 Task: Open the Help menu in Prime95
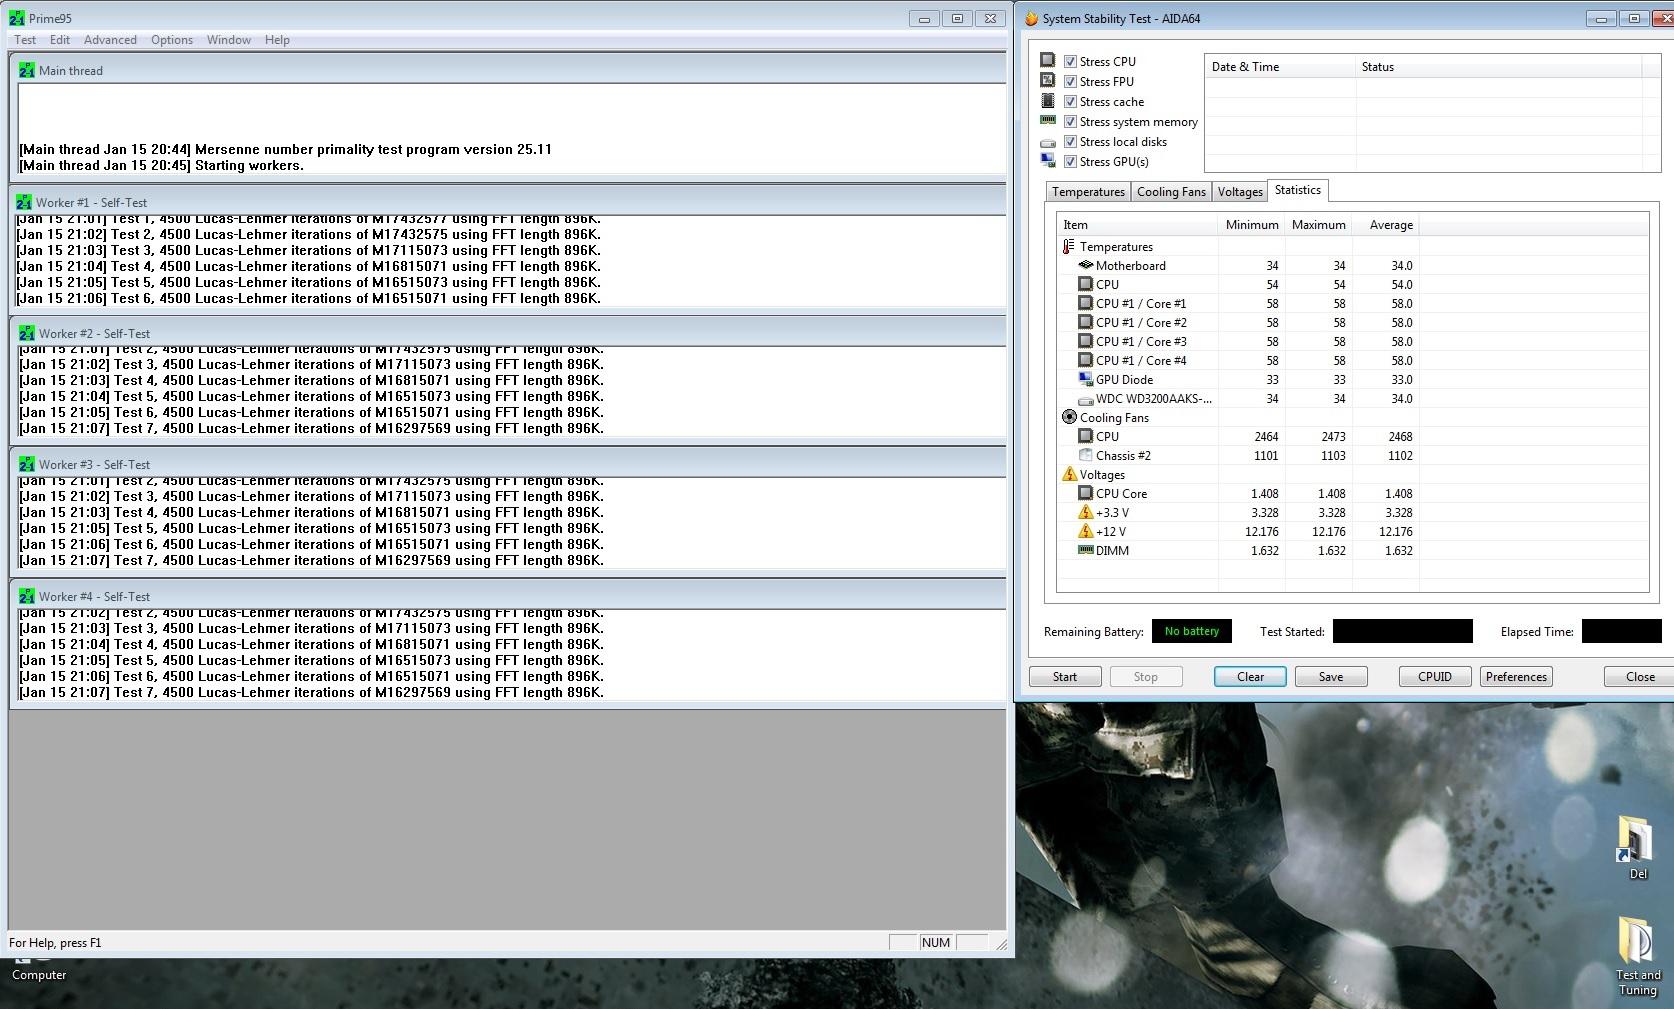coord(277,40)
